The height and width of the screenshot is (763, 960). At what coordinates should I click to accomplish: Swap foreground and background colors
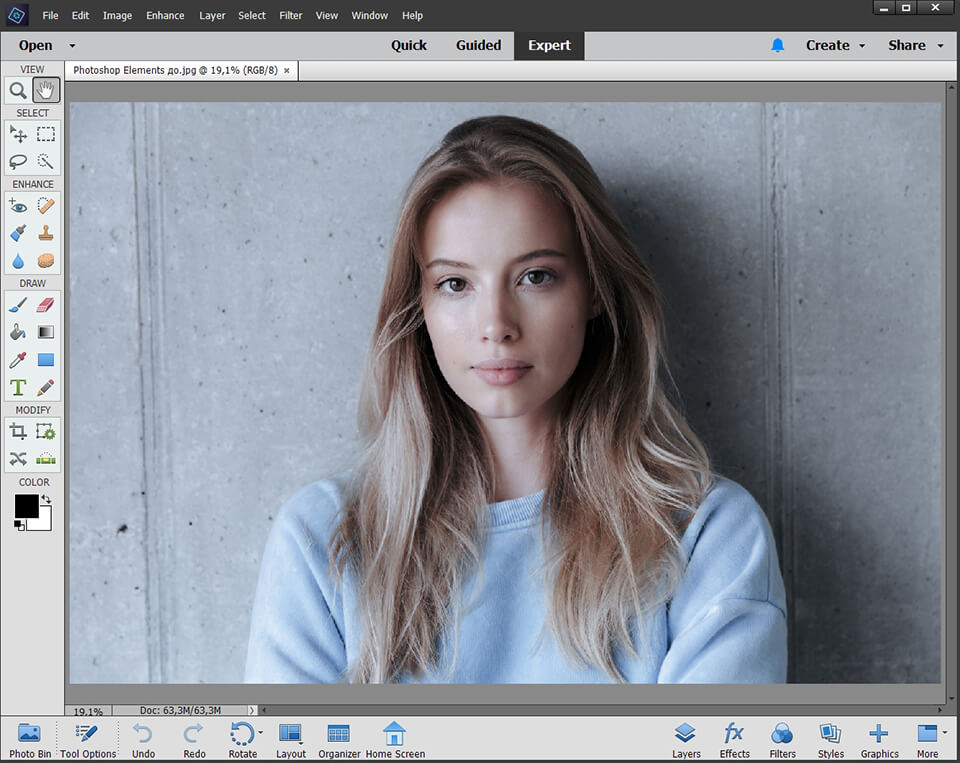tap(46, 499)
